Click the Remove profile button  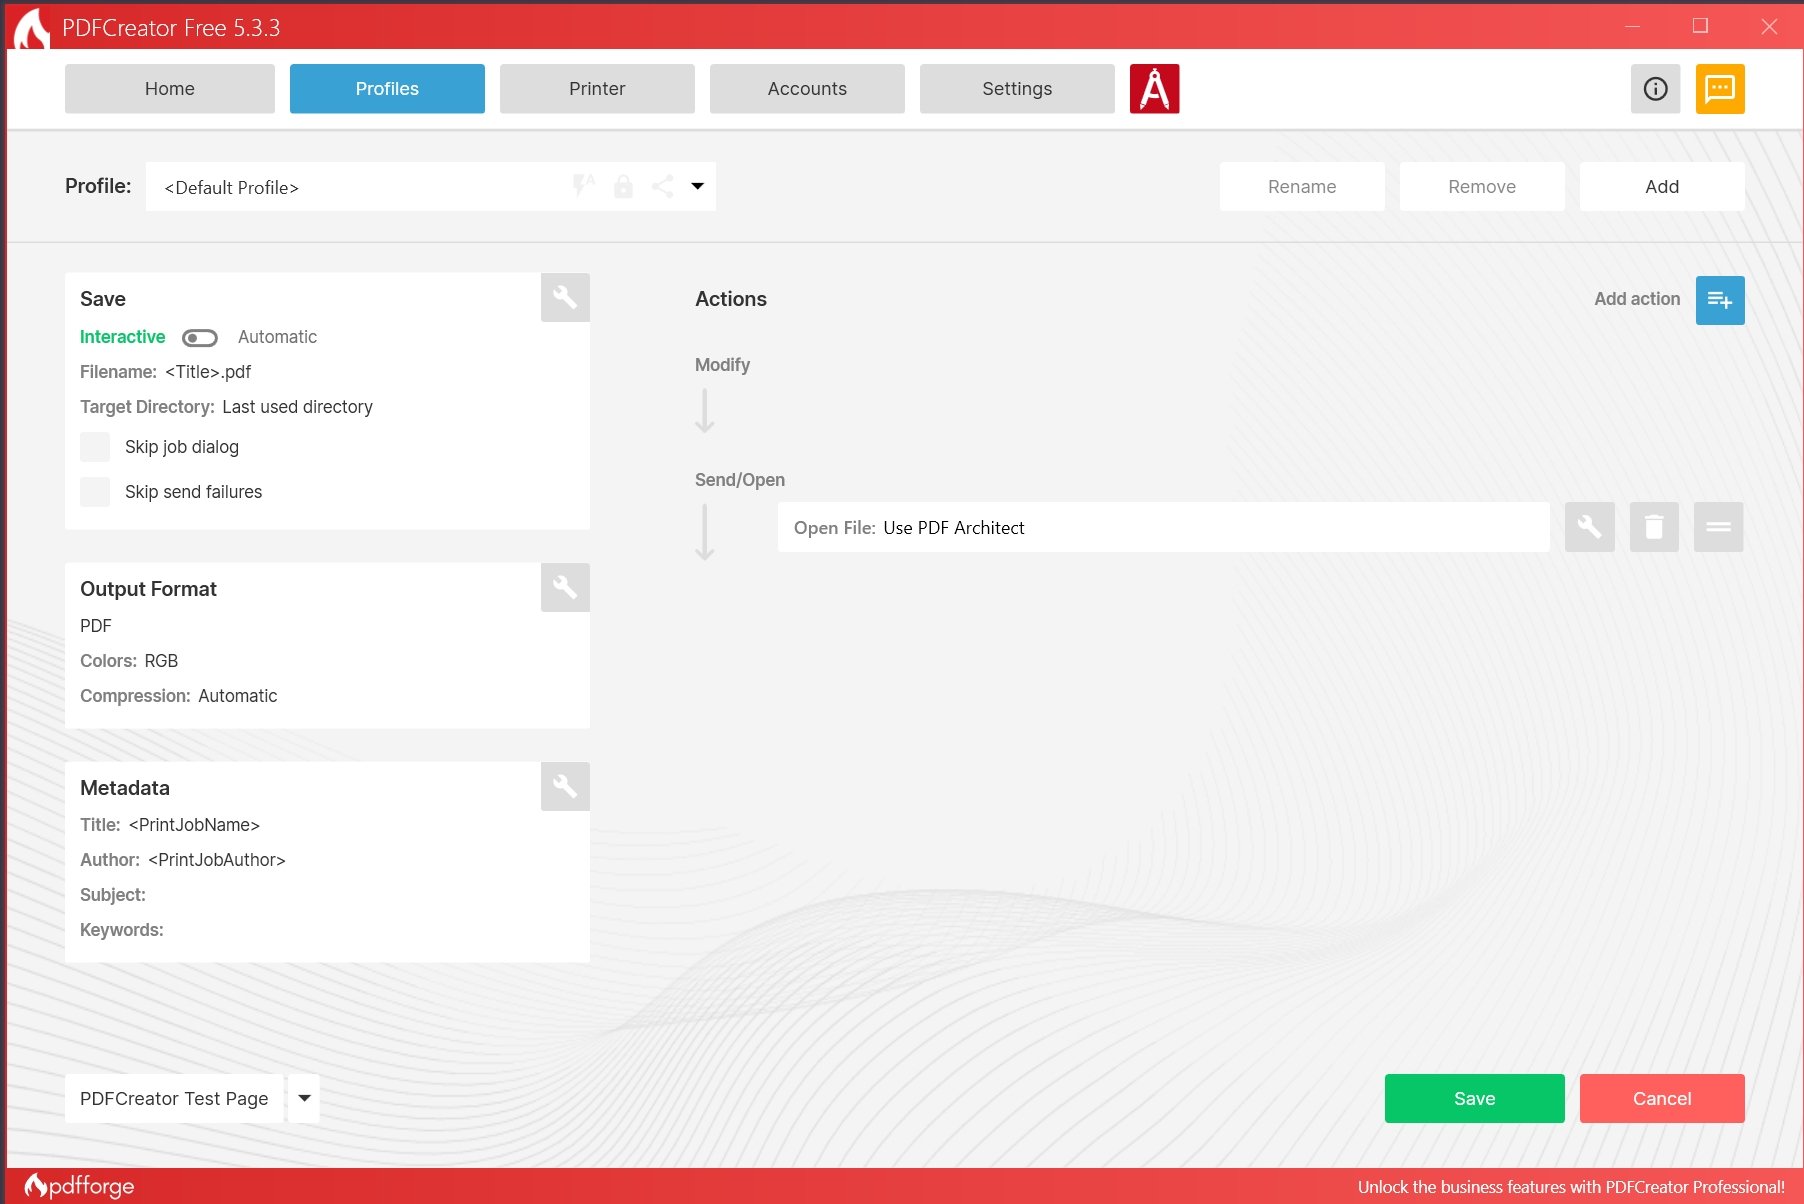click(x=1482, y=187)
